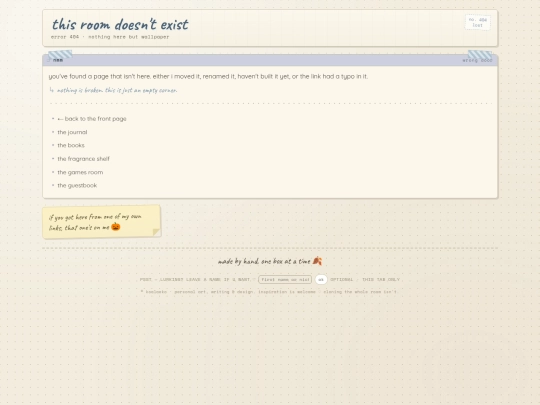Click the 'optional · this tab only' footer text
540x405 pixels.
tap(365, 279)
